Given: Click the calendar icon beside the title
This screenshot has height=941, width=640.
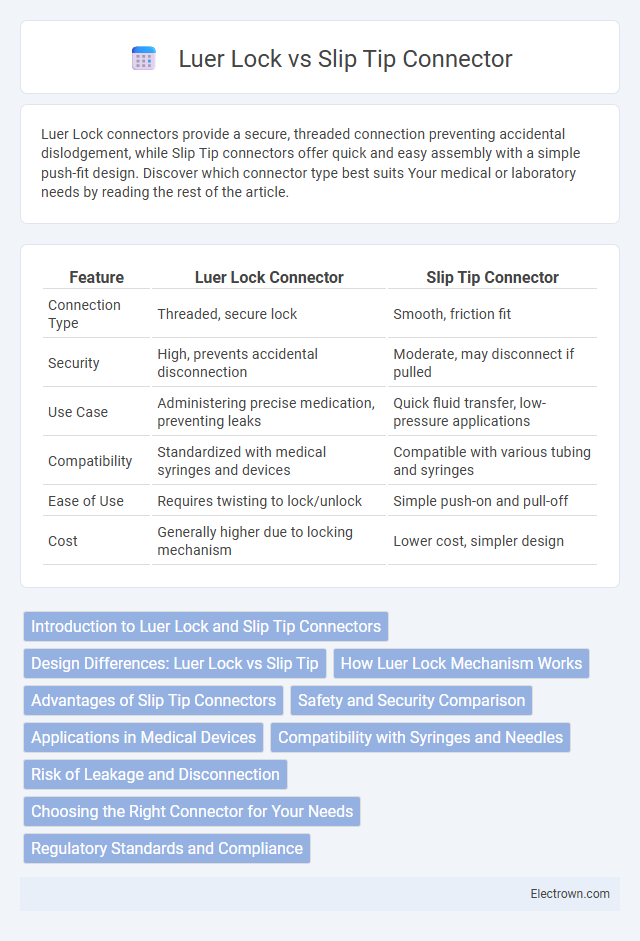Looking at the screenshot, I should [143, 59].
